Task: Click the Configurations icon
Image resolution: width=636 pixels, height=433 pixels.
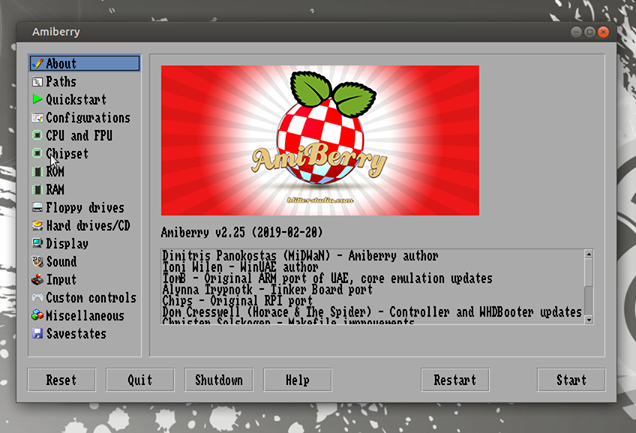Action: click(37, 118)
